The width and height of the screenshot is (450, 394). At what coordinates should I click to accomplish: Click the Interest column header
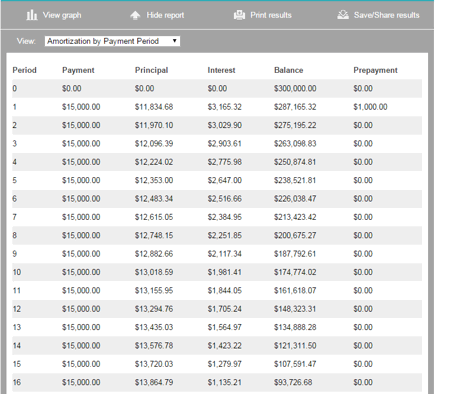pyautogui.click(x=221, y=70)
